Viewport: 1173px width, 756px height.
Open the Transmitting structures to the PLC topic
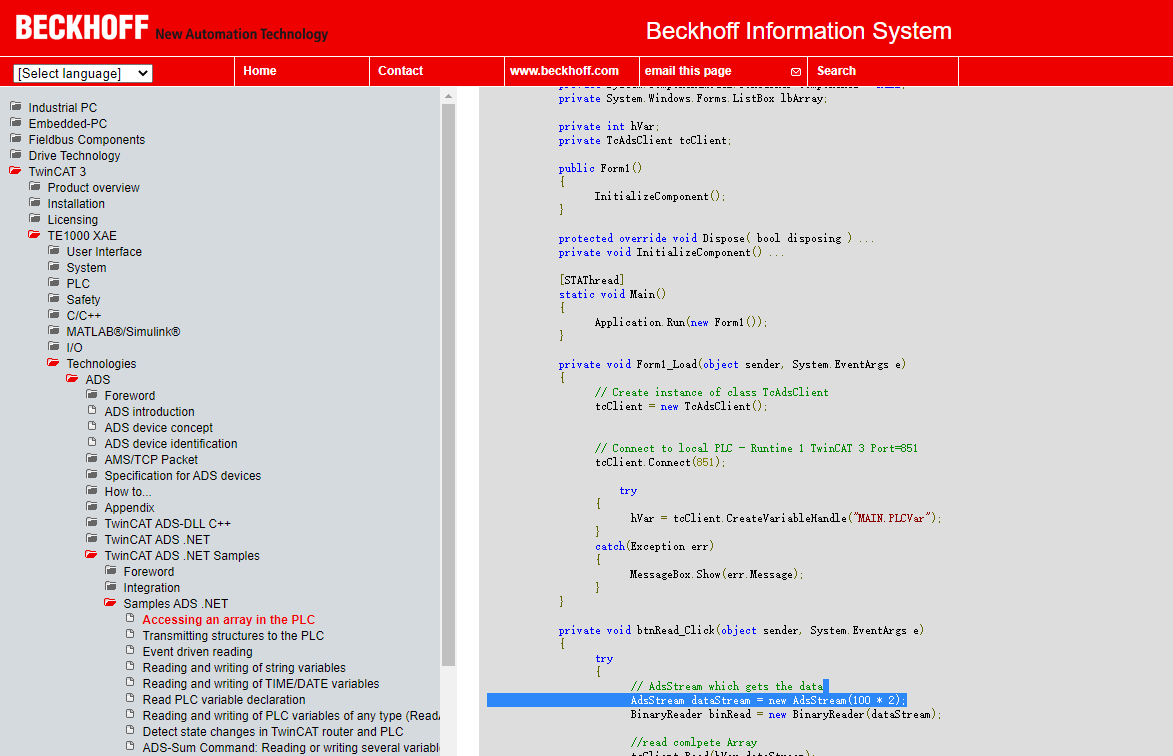tap(233, 635)
